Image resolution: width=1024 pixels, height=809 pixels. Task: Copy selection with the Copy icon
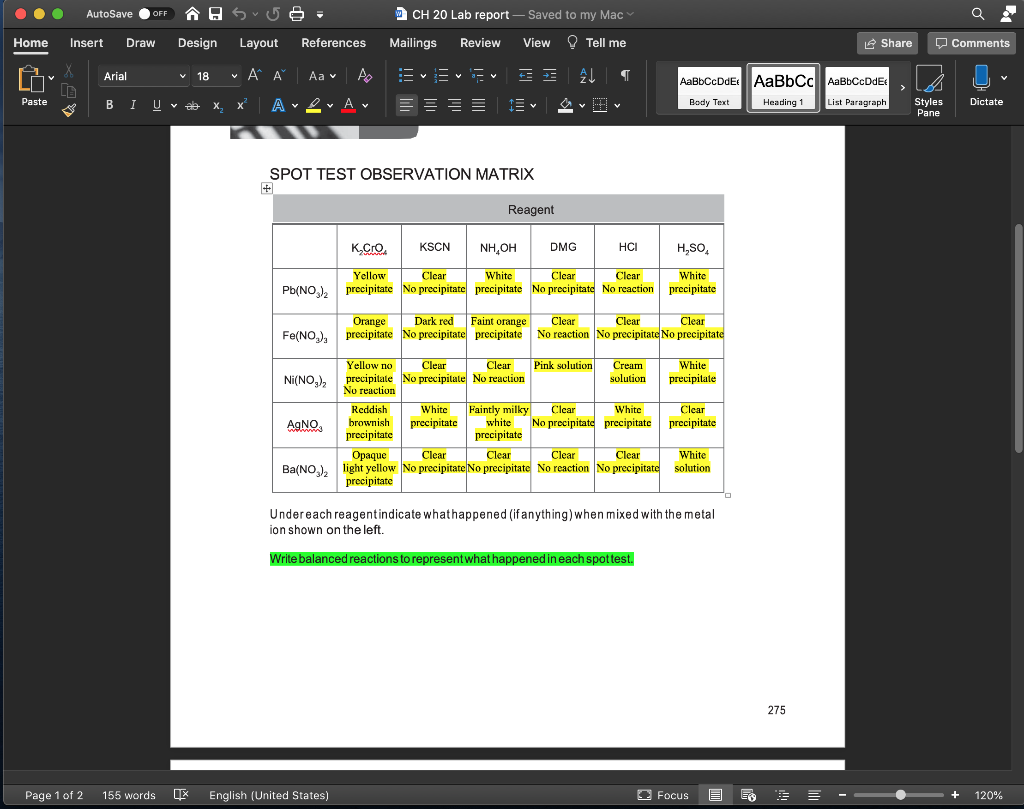[69, 91]
